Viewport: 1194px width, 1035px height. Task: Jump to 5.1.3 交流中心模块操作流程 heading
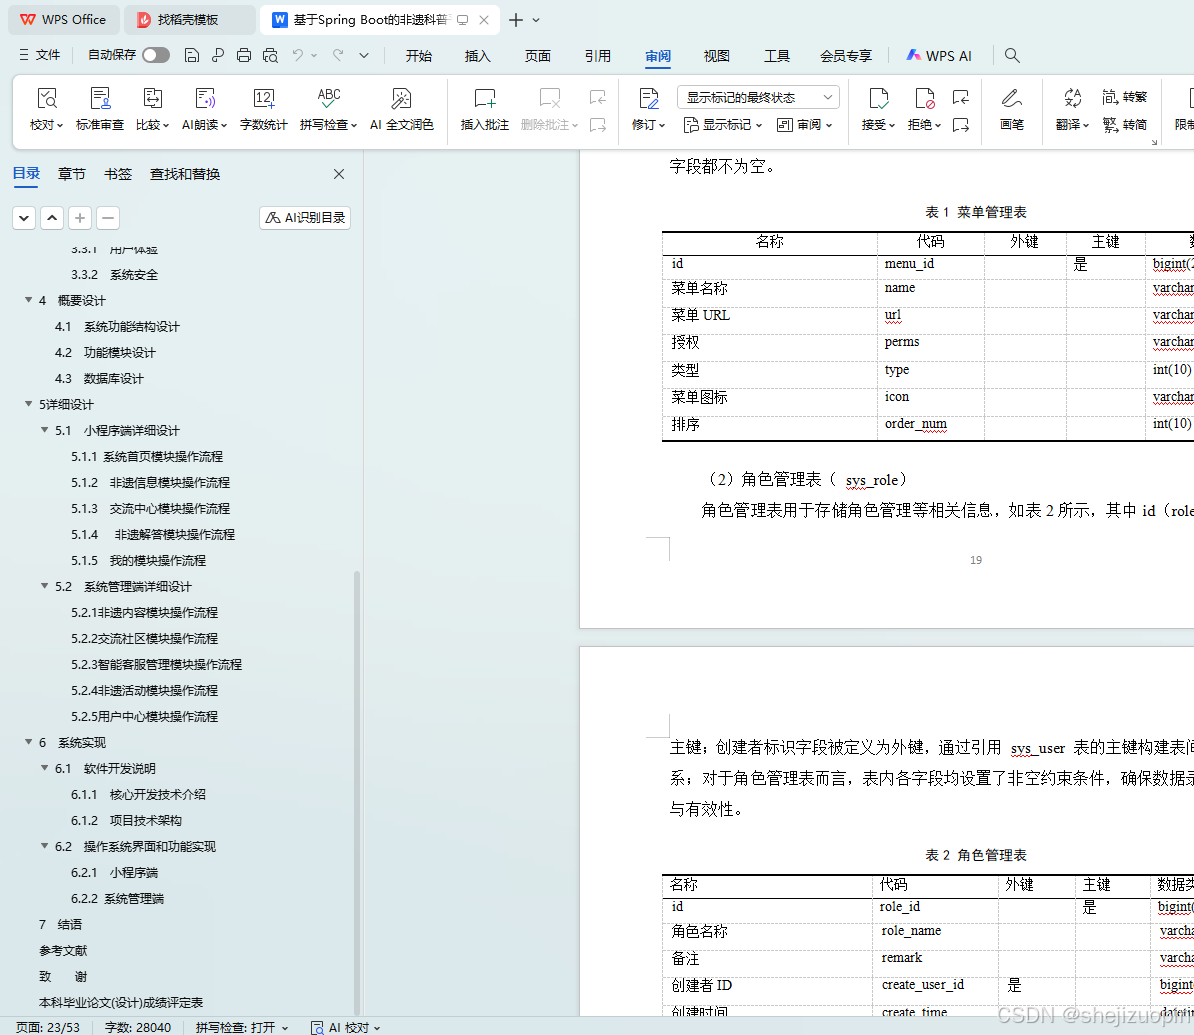[150, 508]
